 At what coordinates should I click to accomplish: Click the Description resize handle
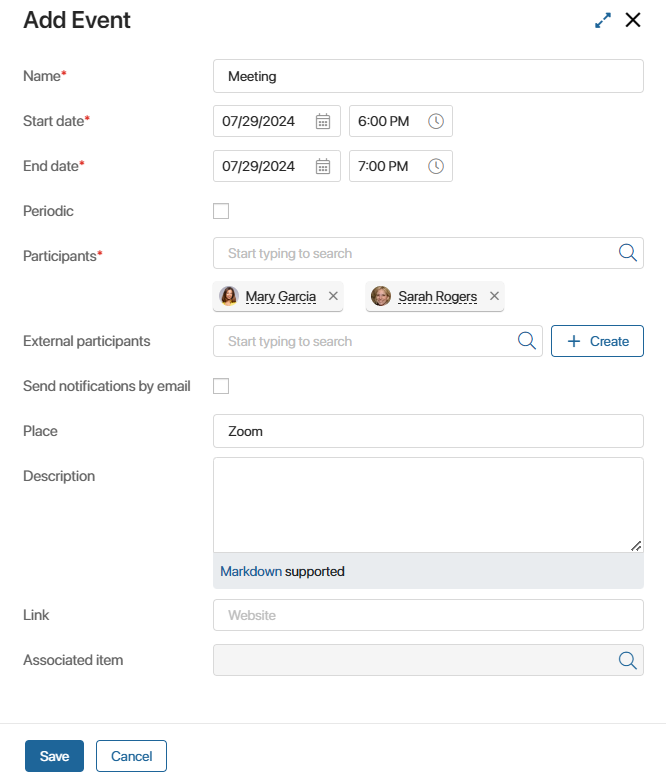tap(636, 546)
